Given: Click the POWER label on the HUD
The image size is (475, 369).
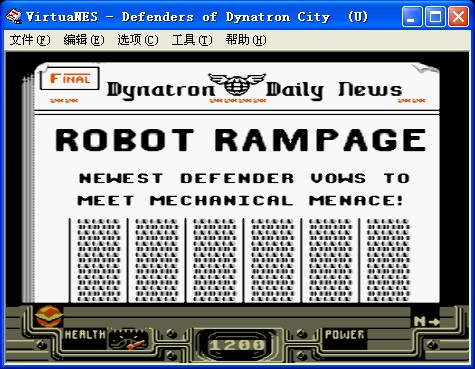Looking at the screenshot, I should pos(345,334).
